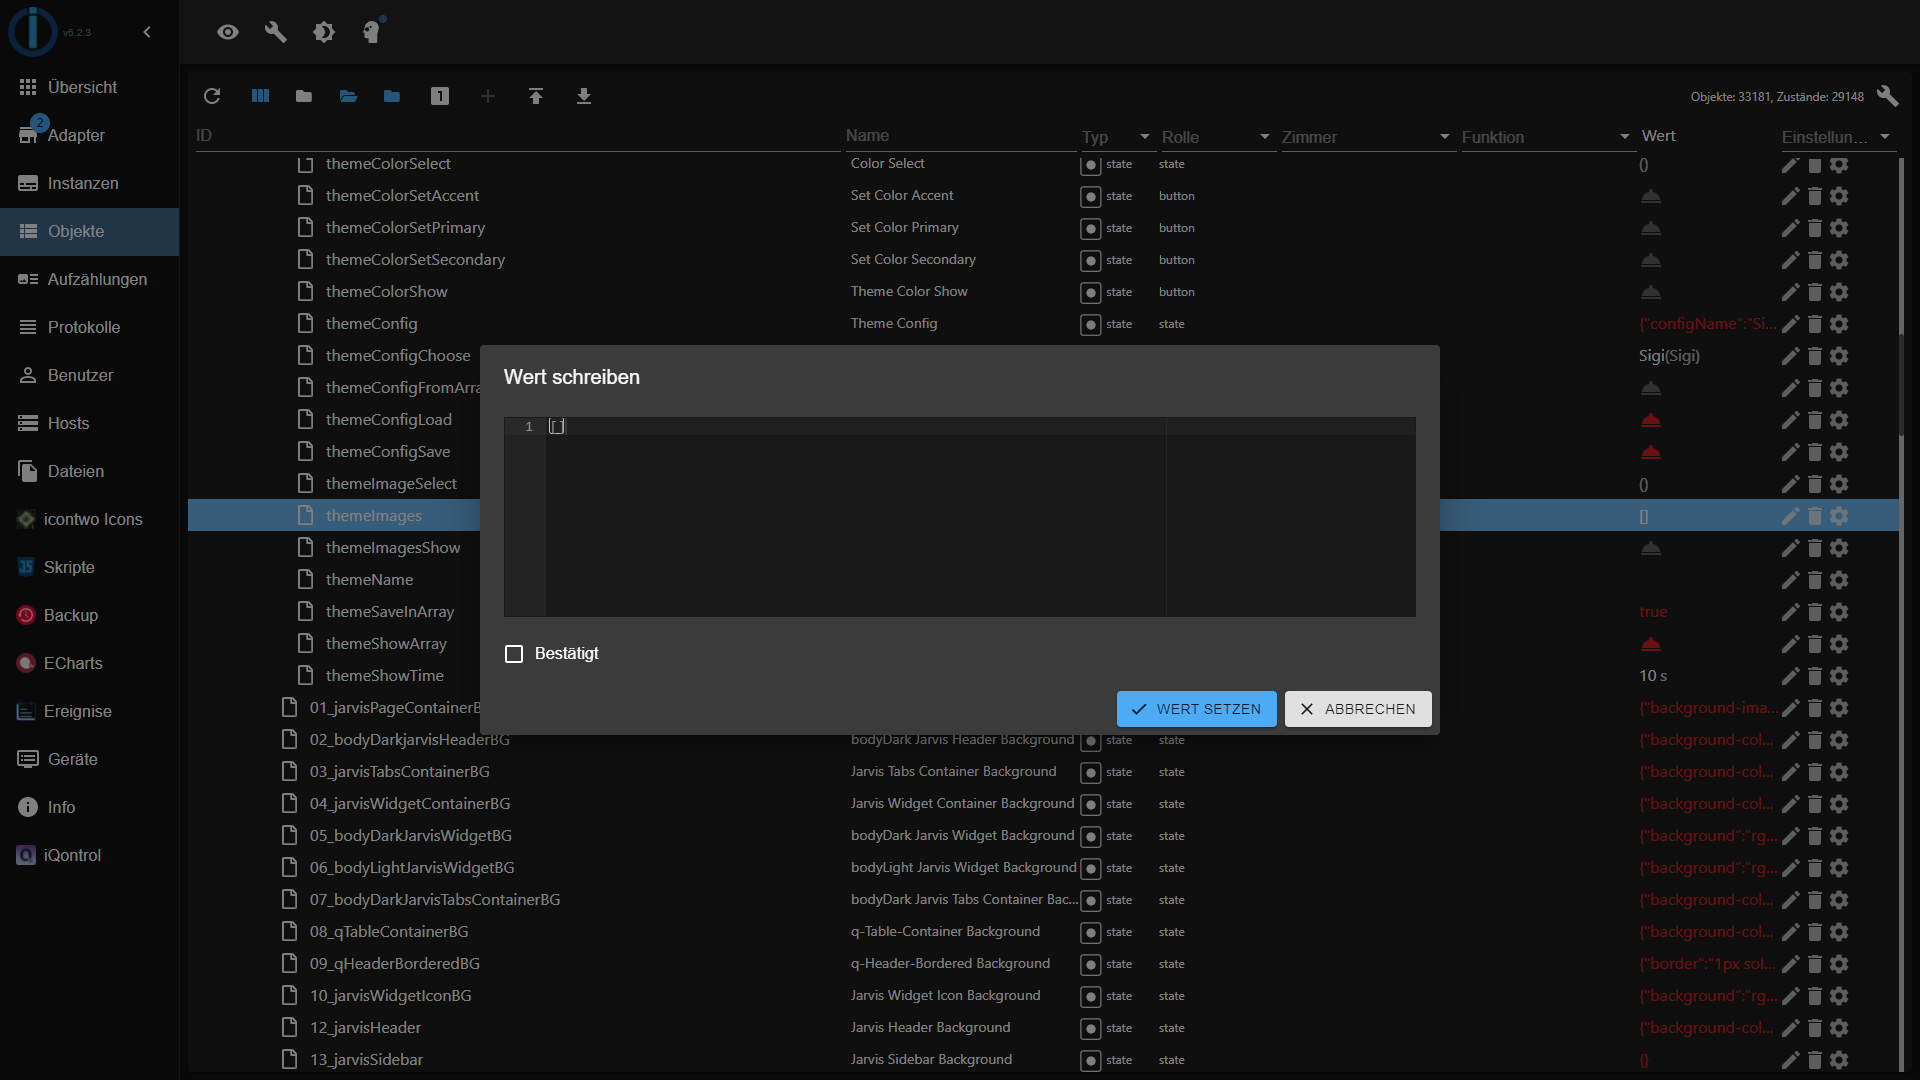Open Instanzen in the sidebar

coord(89,184)
